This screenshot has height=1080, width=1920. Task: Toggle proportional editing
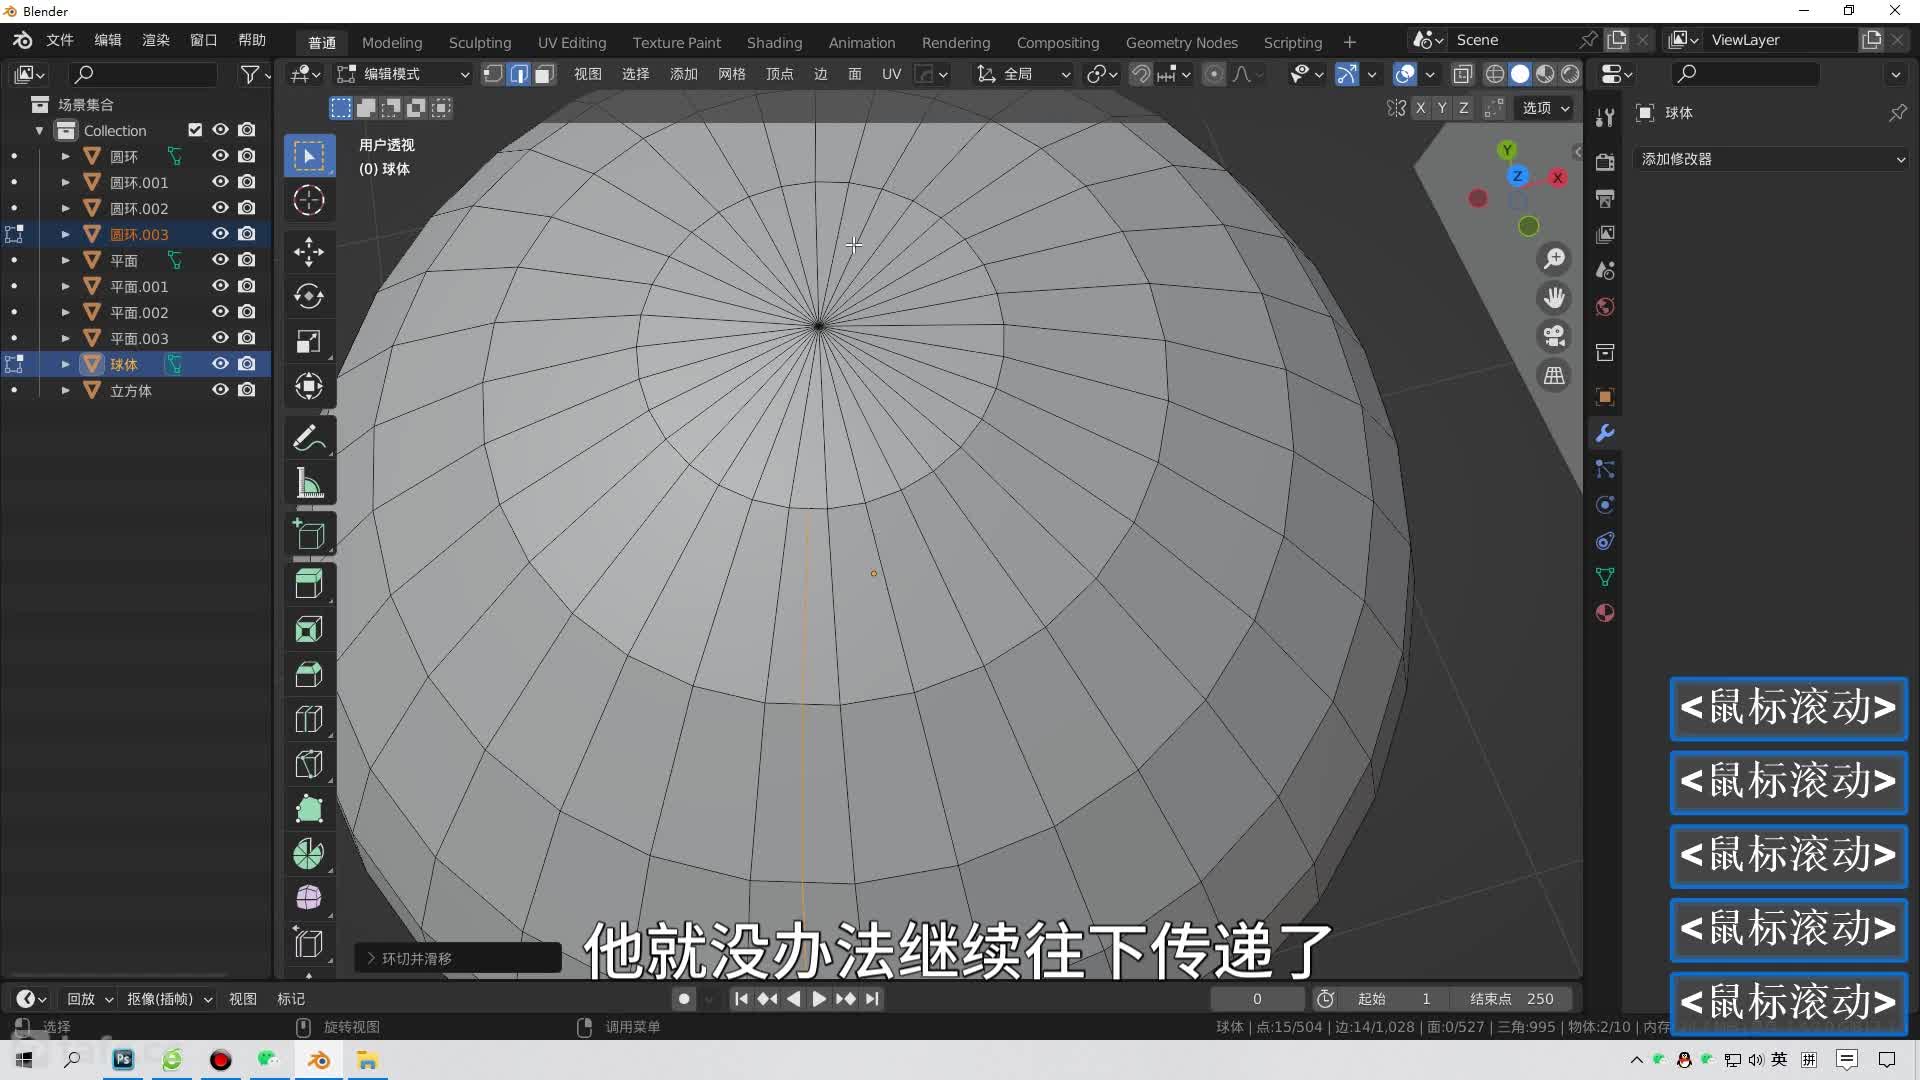[x=1214, y=74]
